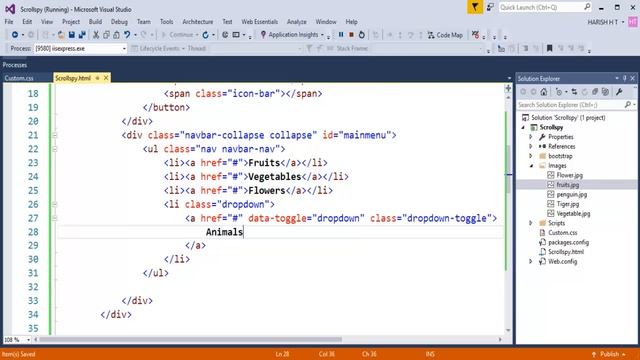640x360 pixels.
Task: Open Solution Explorer search options dropdown
Action: coord(634,105)
